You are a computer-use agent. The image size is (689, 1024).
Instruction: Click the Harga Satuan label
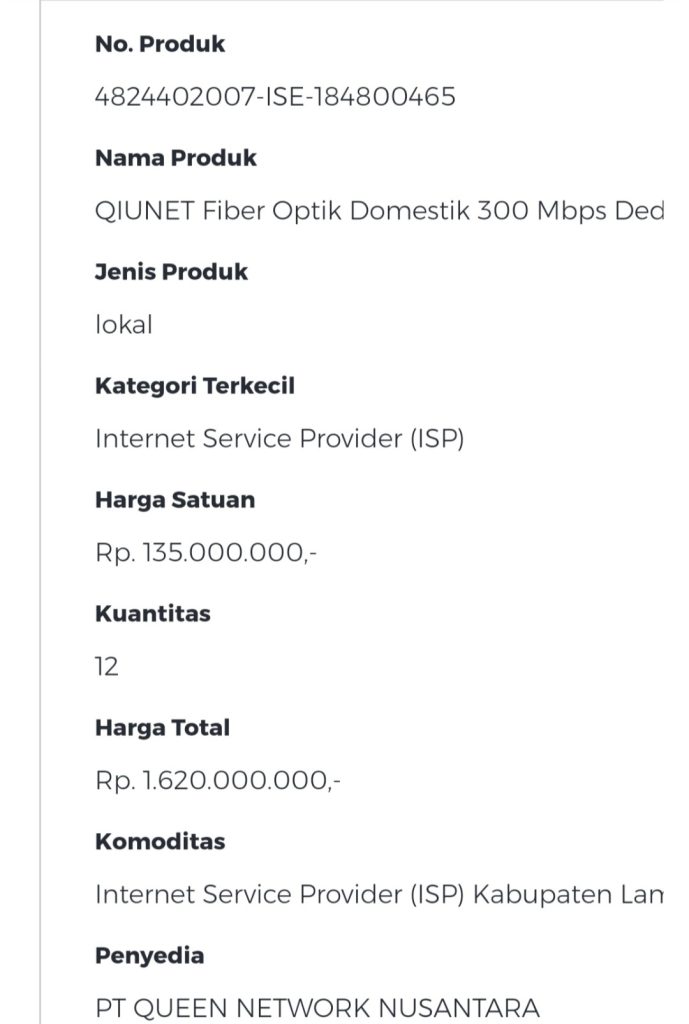click(174, 500)
